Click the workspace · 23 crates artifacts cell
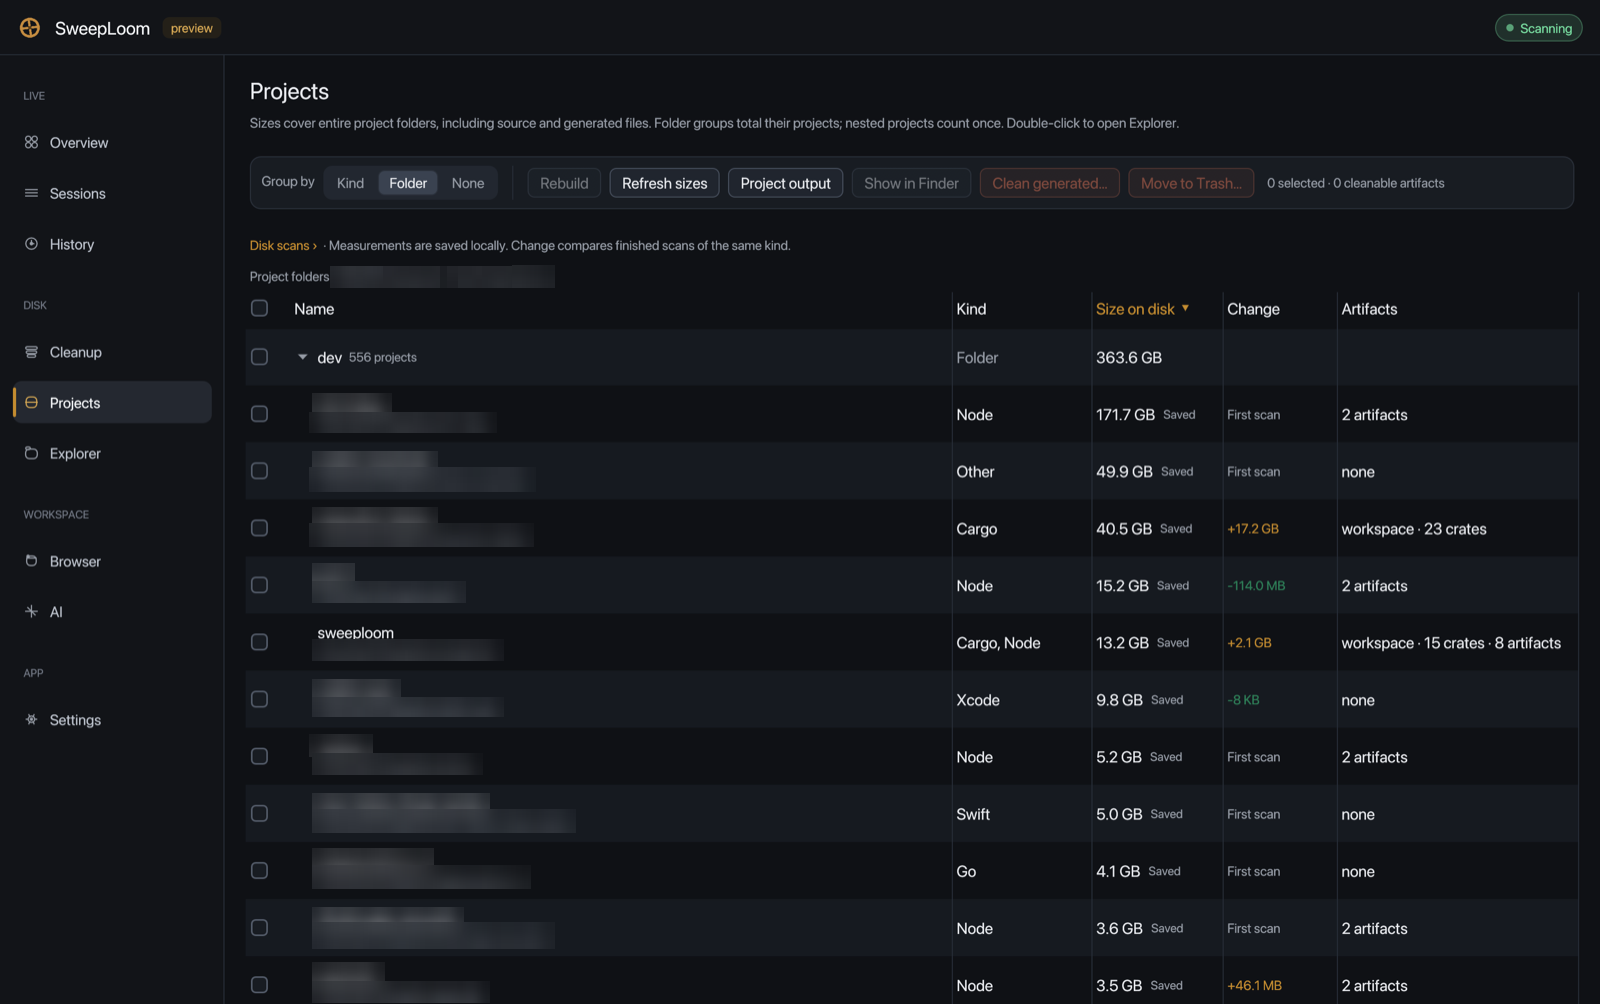 click(x=1414, y=529)
